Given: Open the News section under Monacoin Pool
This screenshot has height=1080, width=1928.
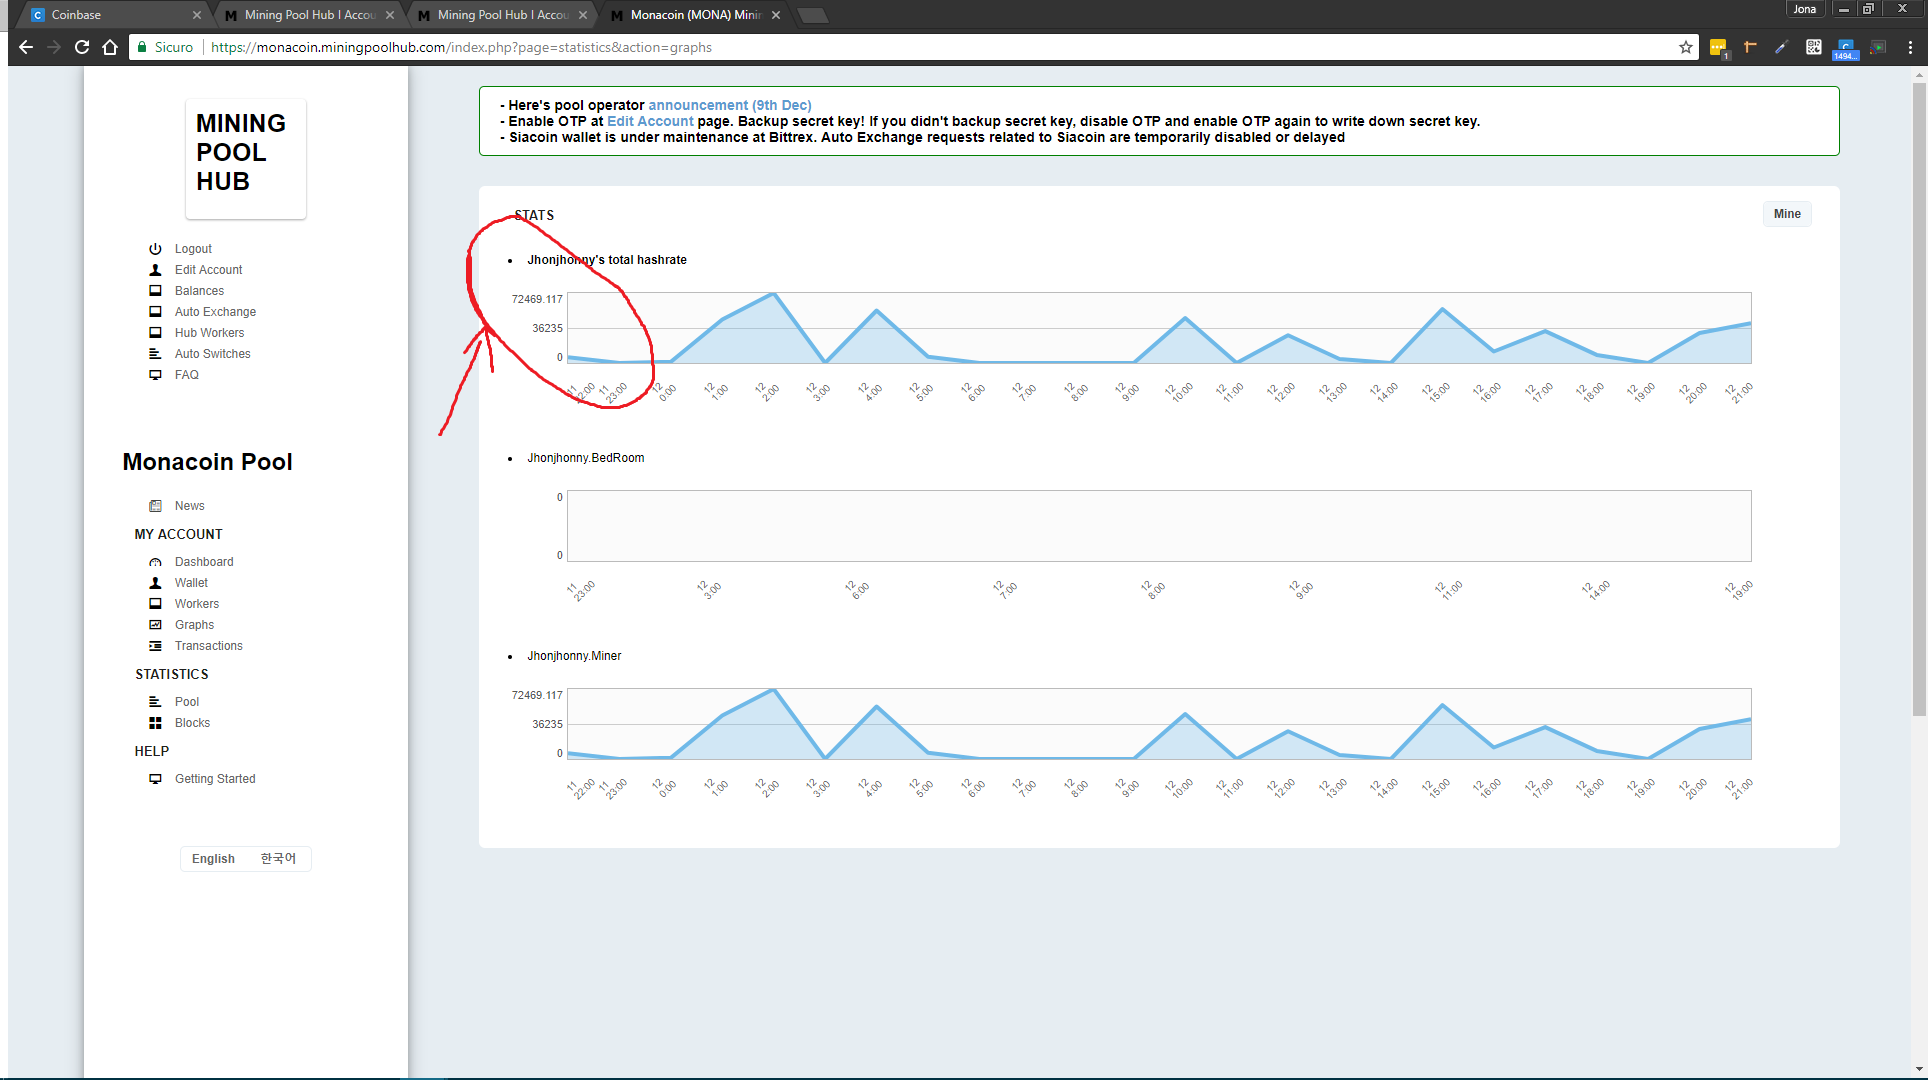Looking at the screenshot, I should (189, 505).
